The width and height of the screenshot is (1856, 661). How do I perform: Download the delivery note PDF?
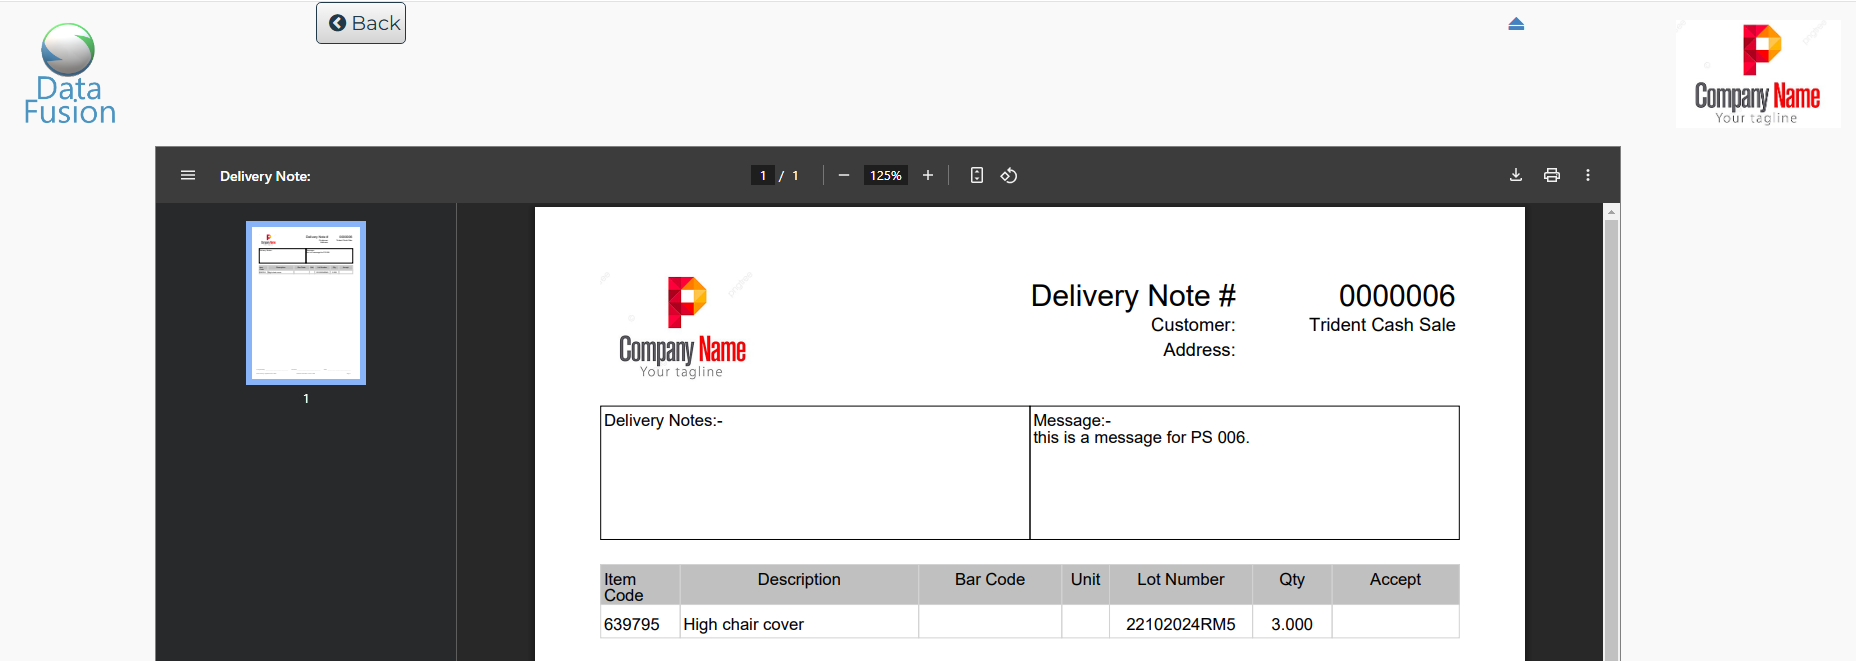point(1516,175)
